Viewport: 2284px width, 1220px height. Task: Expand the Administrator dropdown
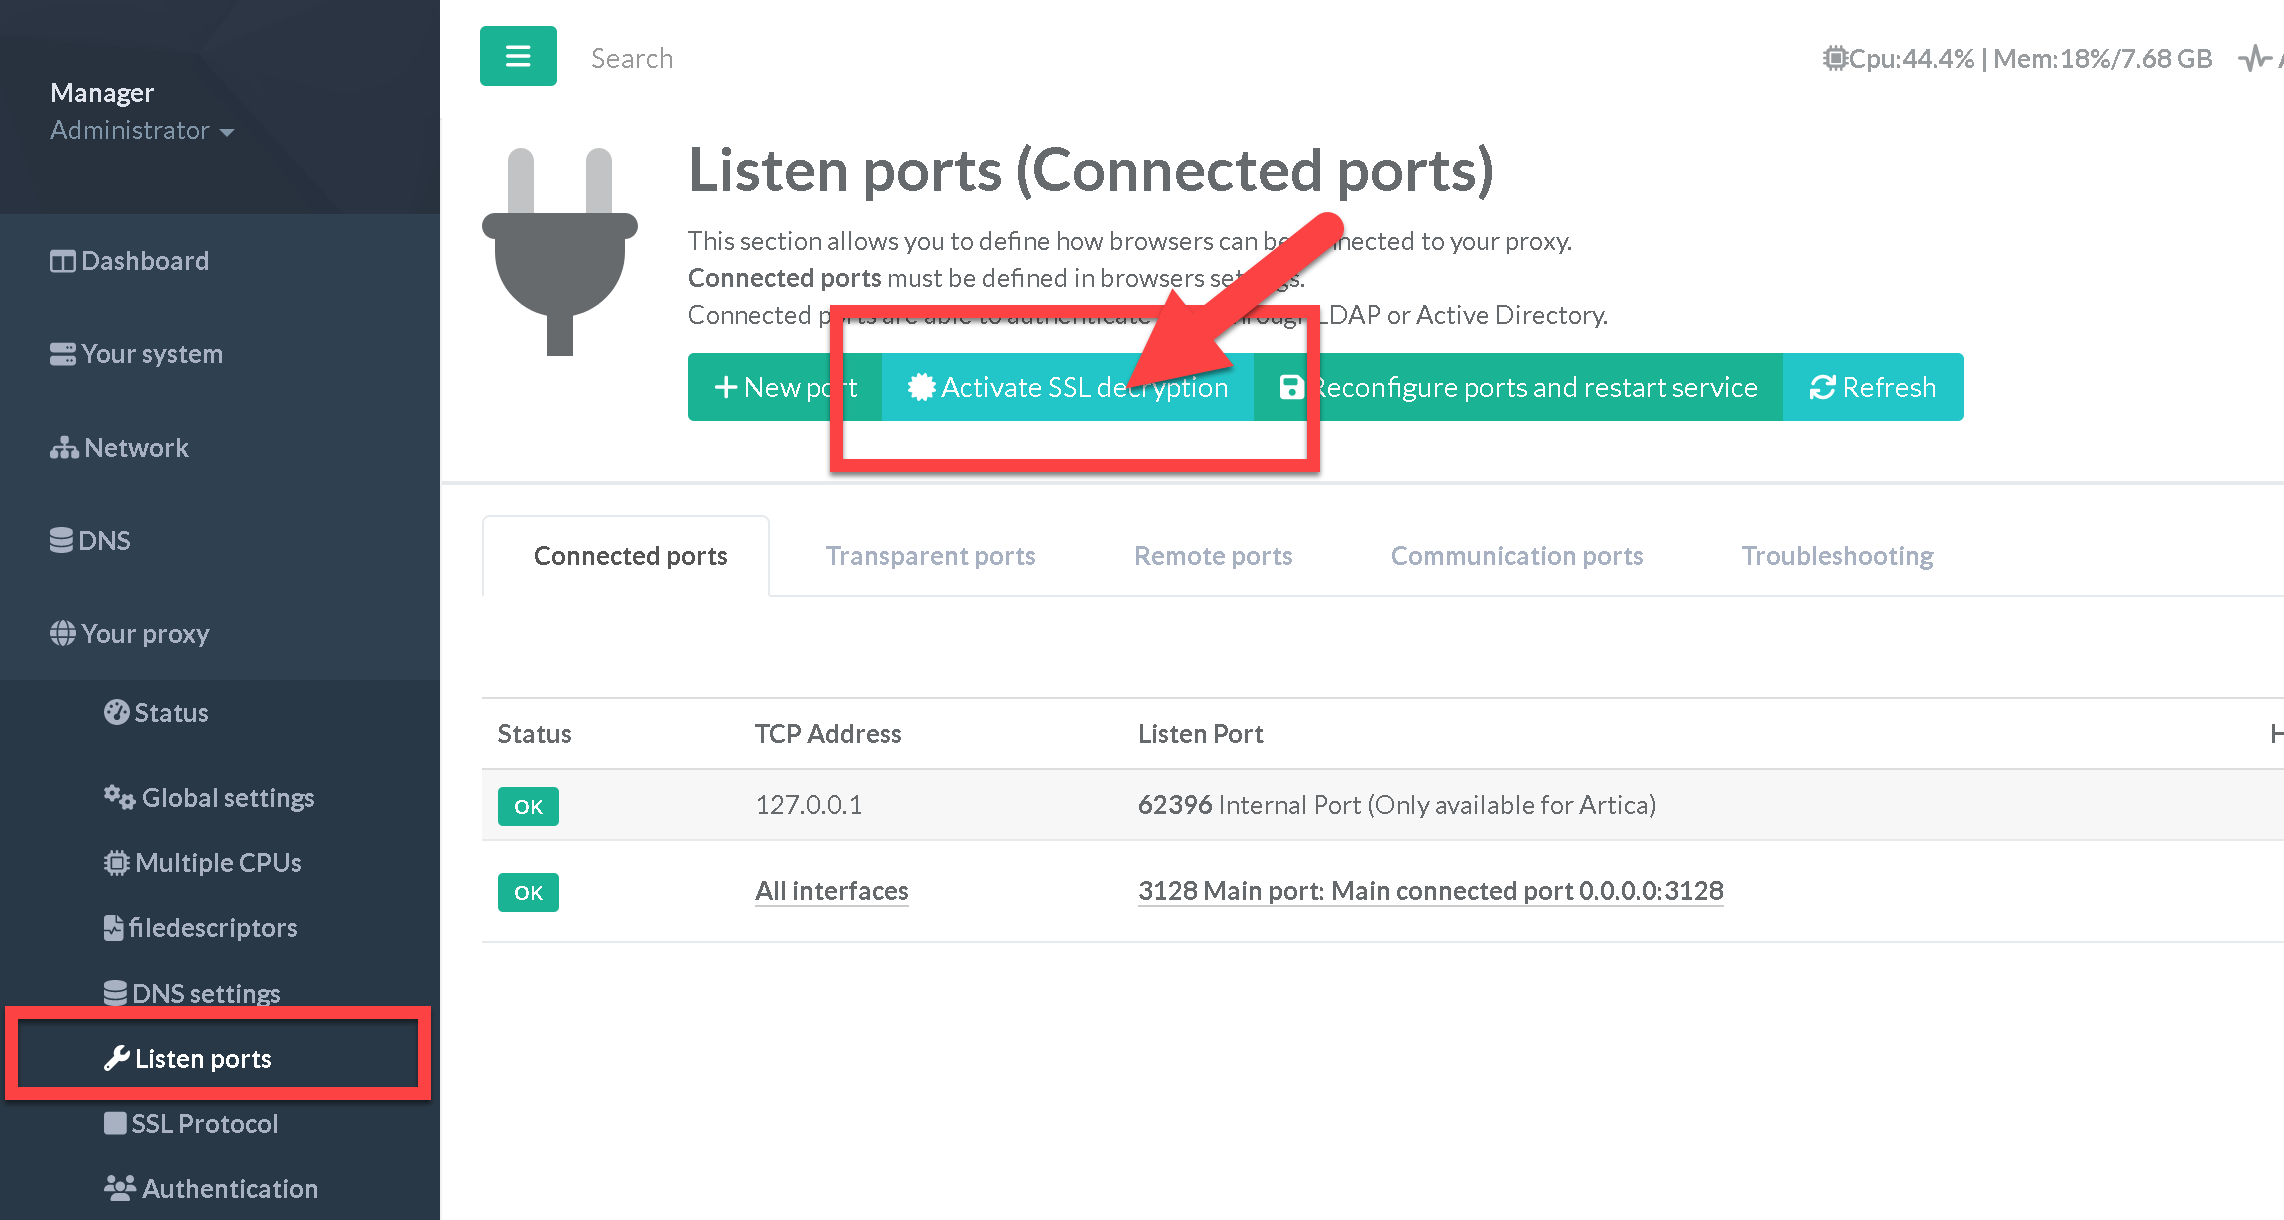coord(142,131)
